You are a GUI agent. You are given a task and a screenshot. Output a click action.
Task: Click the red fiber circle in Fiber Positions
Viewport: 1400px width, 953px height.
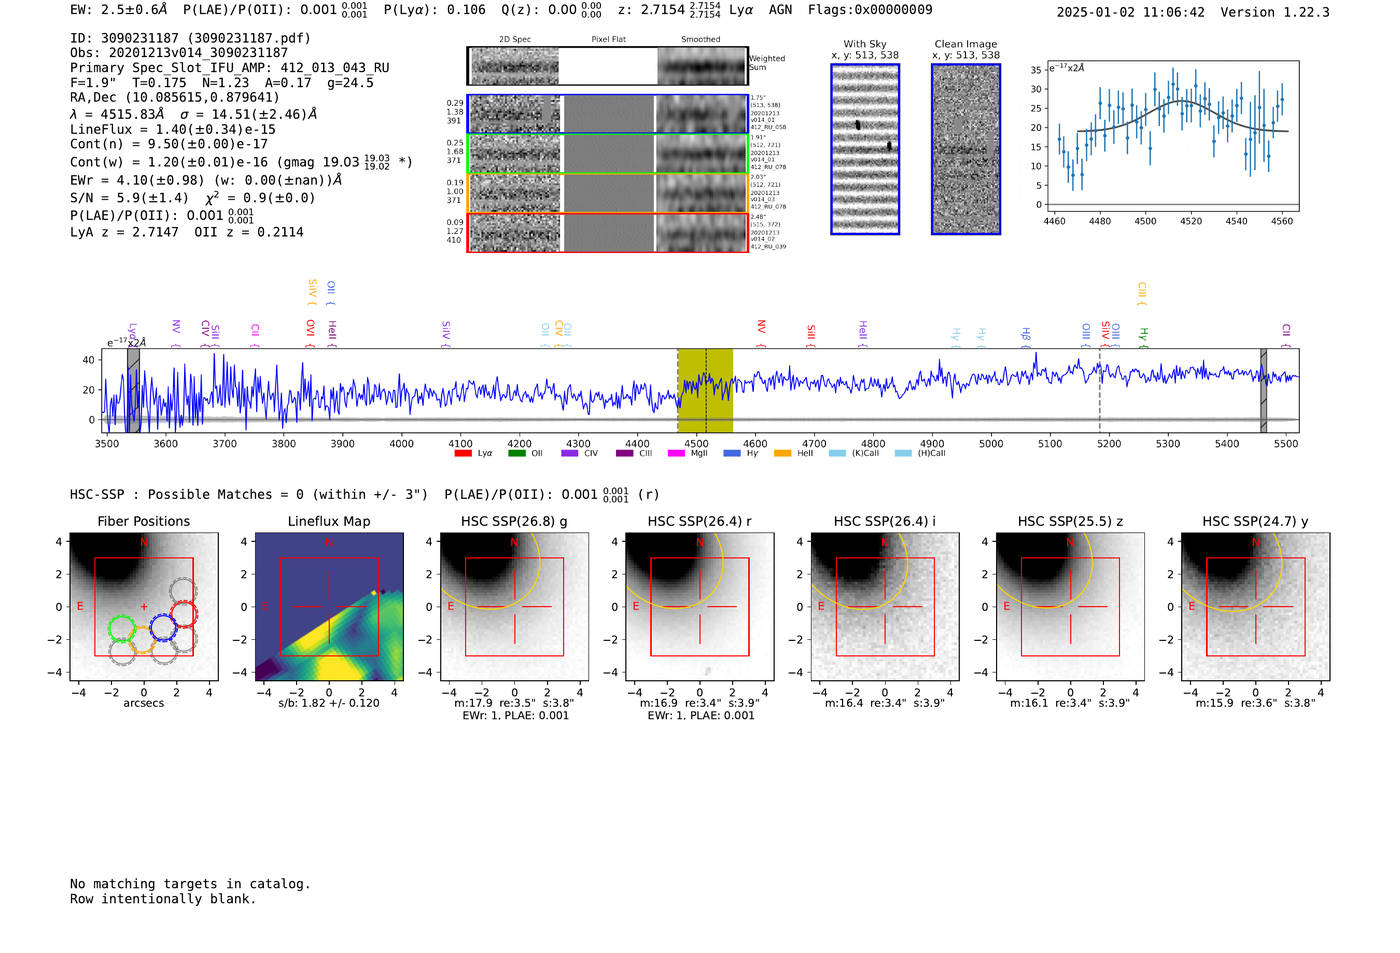(x=183, y=613)
